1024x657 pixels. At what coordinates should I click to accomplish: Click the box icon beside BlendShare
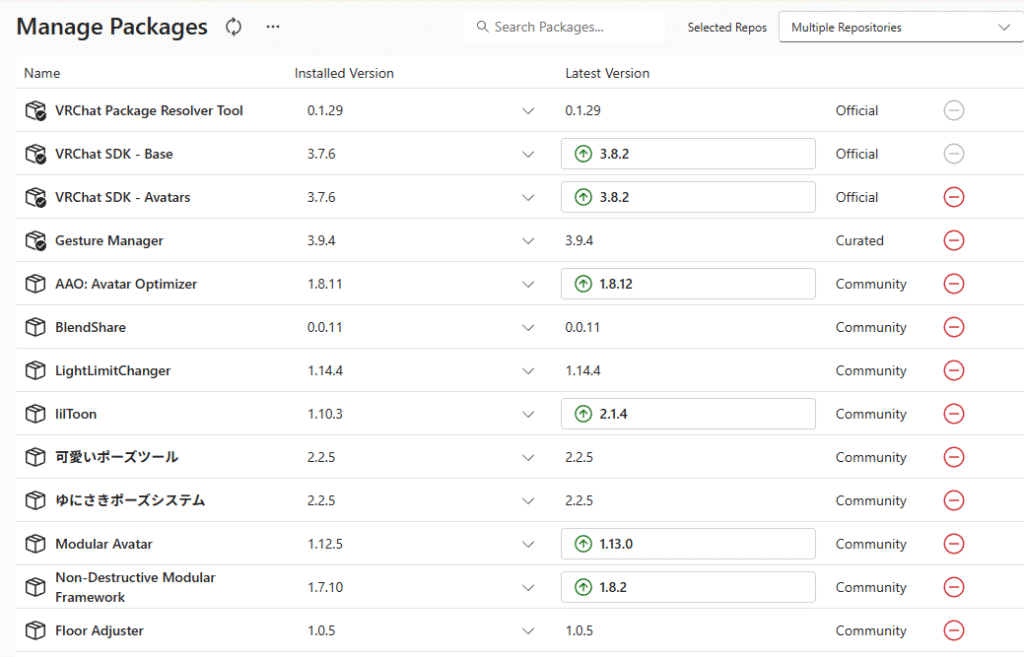point(35,327)
